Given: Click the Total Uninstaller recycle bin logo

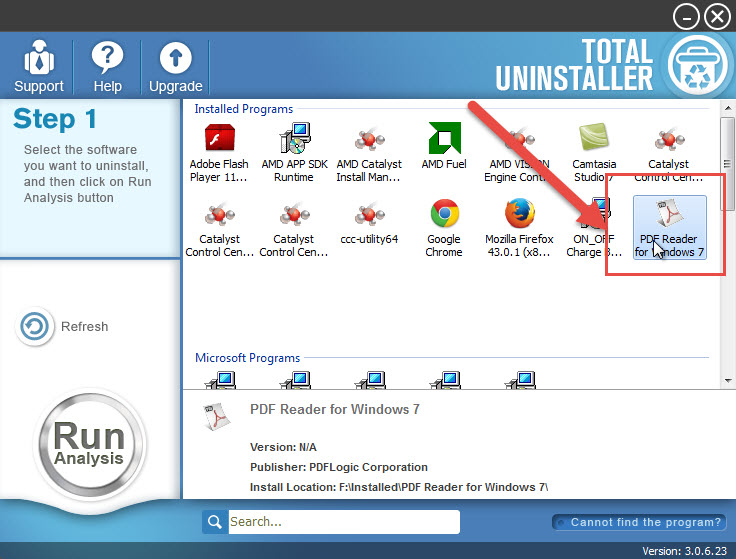Looking at the screenshot, I should click(697, 65).
